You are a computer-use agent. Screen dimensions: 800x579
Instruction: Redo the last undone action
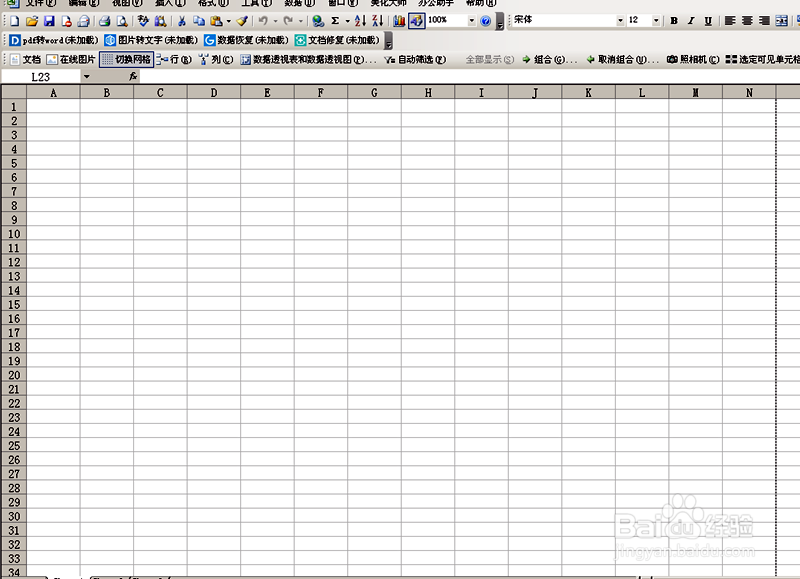pyautogui.click(x=289, y=21)
